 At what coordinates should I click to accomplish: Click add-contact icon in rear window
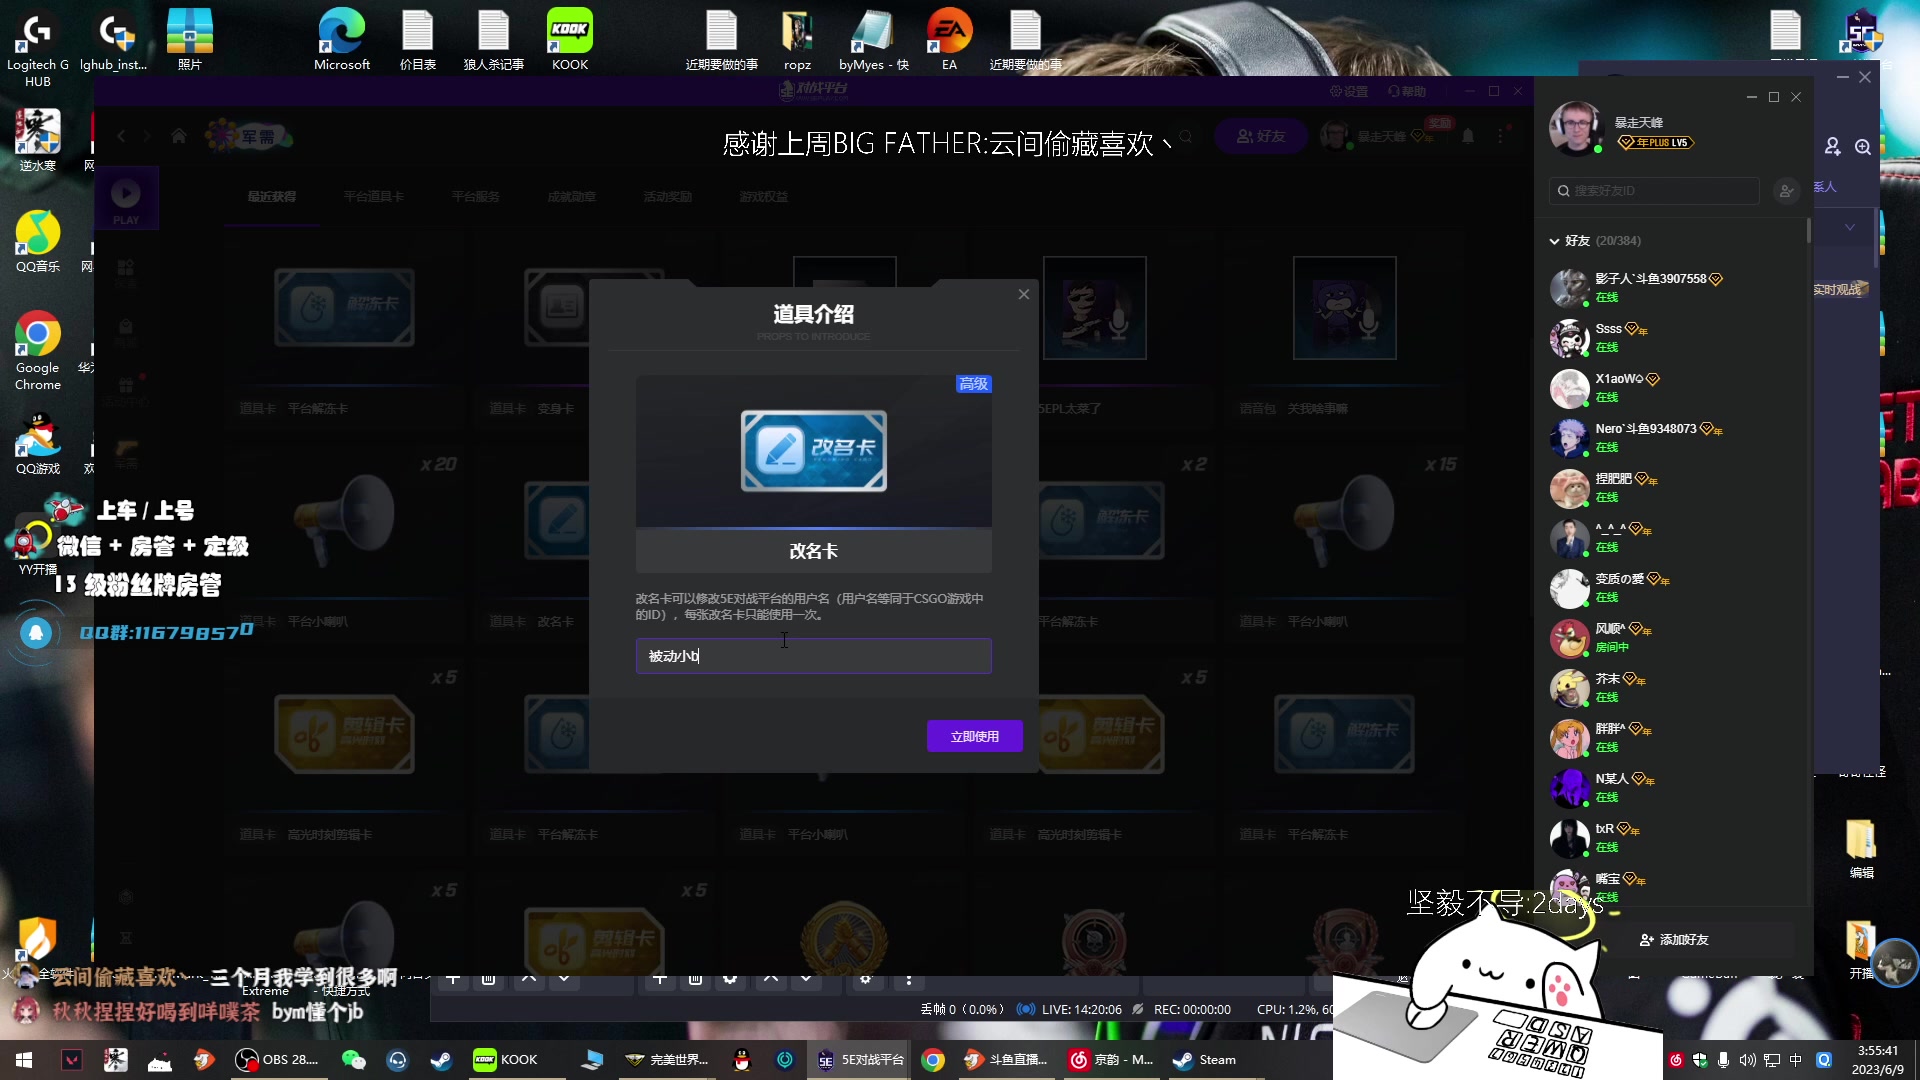[1832, 147]
